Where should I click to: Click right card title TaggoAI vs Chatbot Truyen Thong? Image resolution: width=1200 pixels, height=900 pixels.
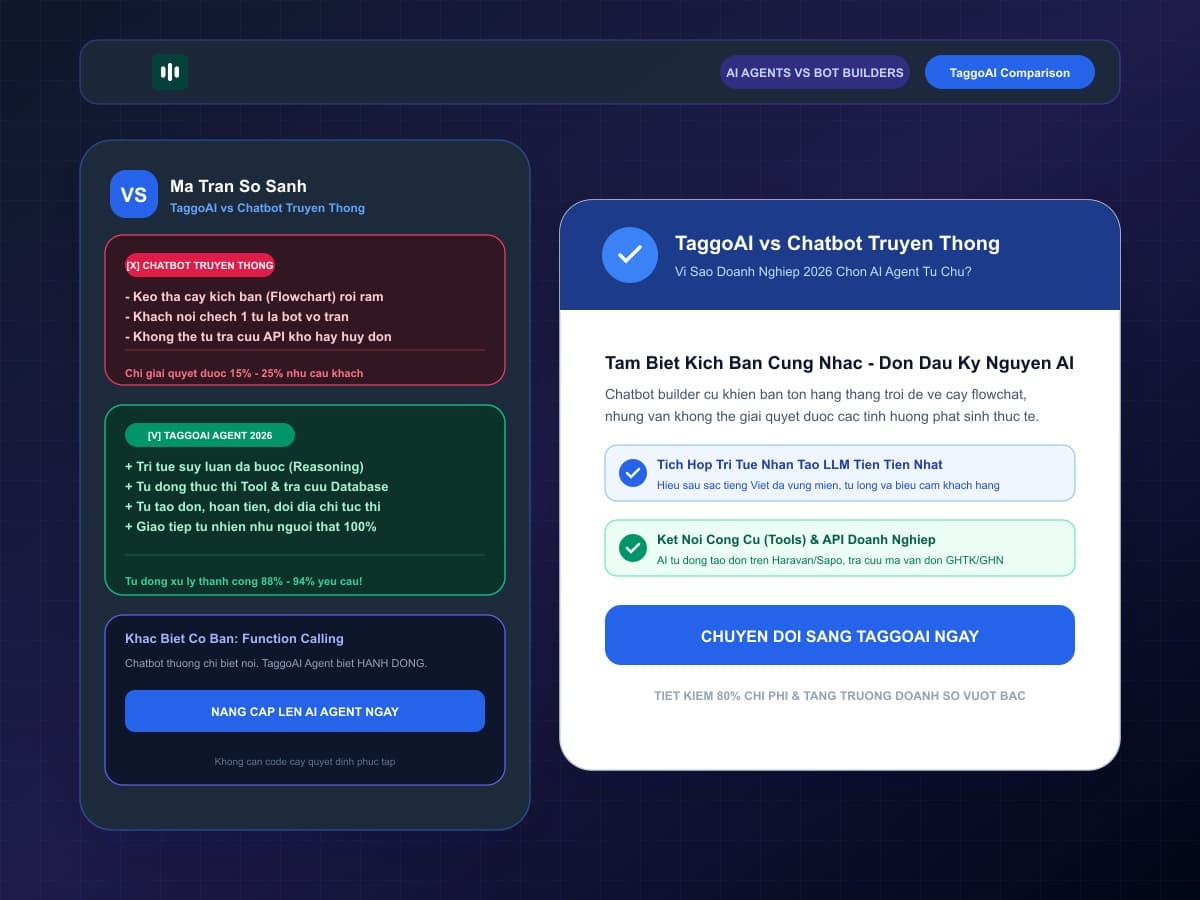pos(837,243)
